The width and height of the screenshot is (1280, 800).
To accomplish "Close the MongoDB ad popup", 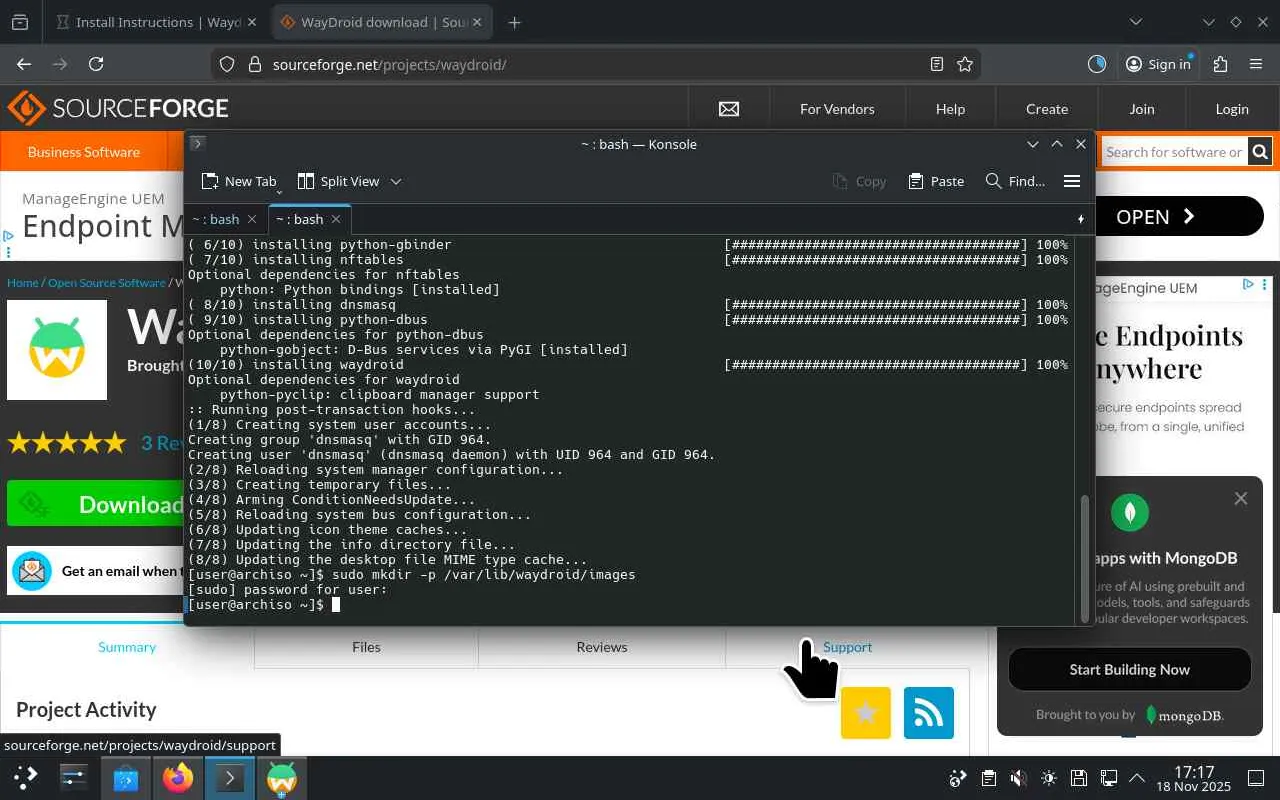I will coord(1241,498).
